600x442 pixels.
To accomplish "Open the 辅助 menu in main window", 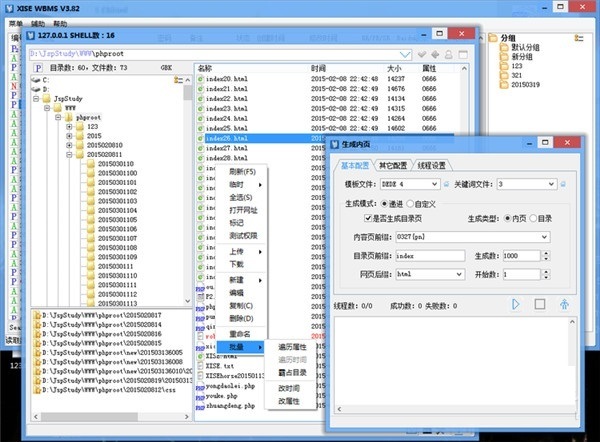I will click(38, 24).
